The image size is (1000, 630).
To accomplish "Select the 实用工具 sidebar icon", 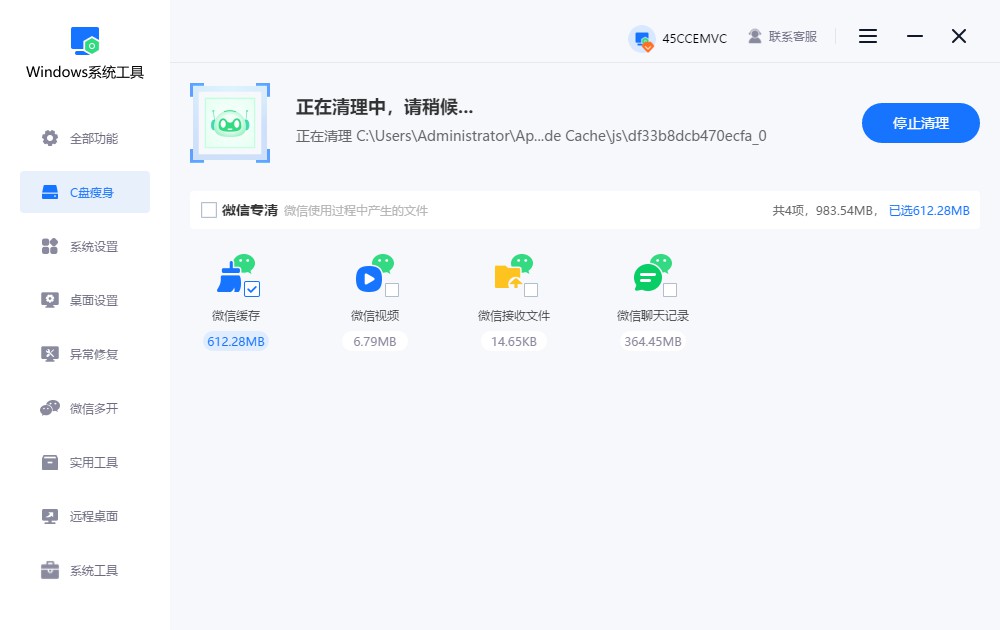I will [x=49, y=461].
